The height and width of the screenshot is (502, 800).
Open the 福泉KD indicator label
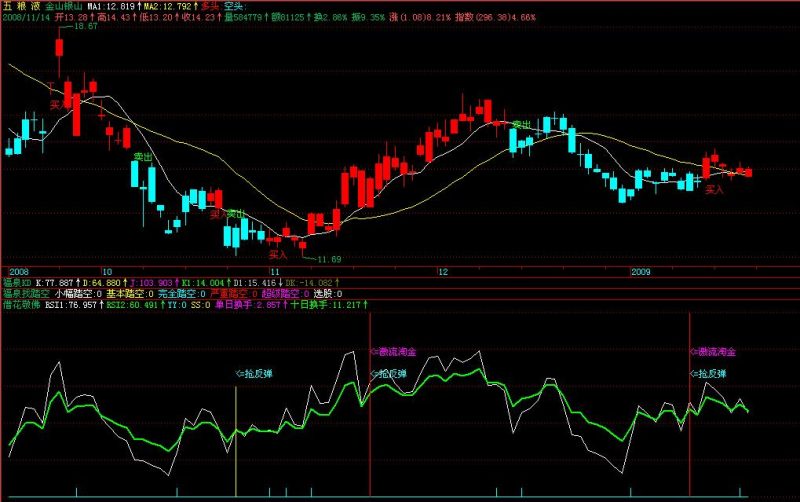pyautogui.click(x=17, y=283)
